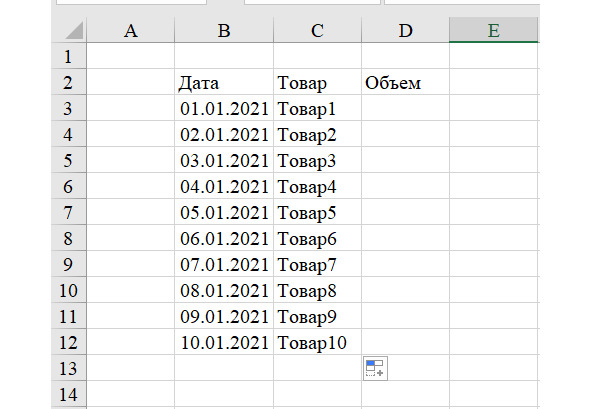This screenshot has height=409, width=591.
Task: Click the Select All corner triangle
Action: coord(74,30)
